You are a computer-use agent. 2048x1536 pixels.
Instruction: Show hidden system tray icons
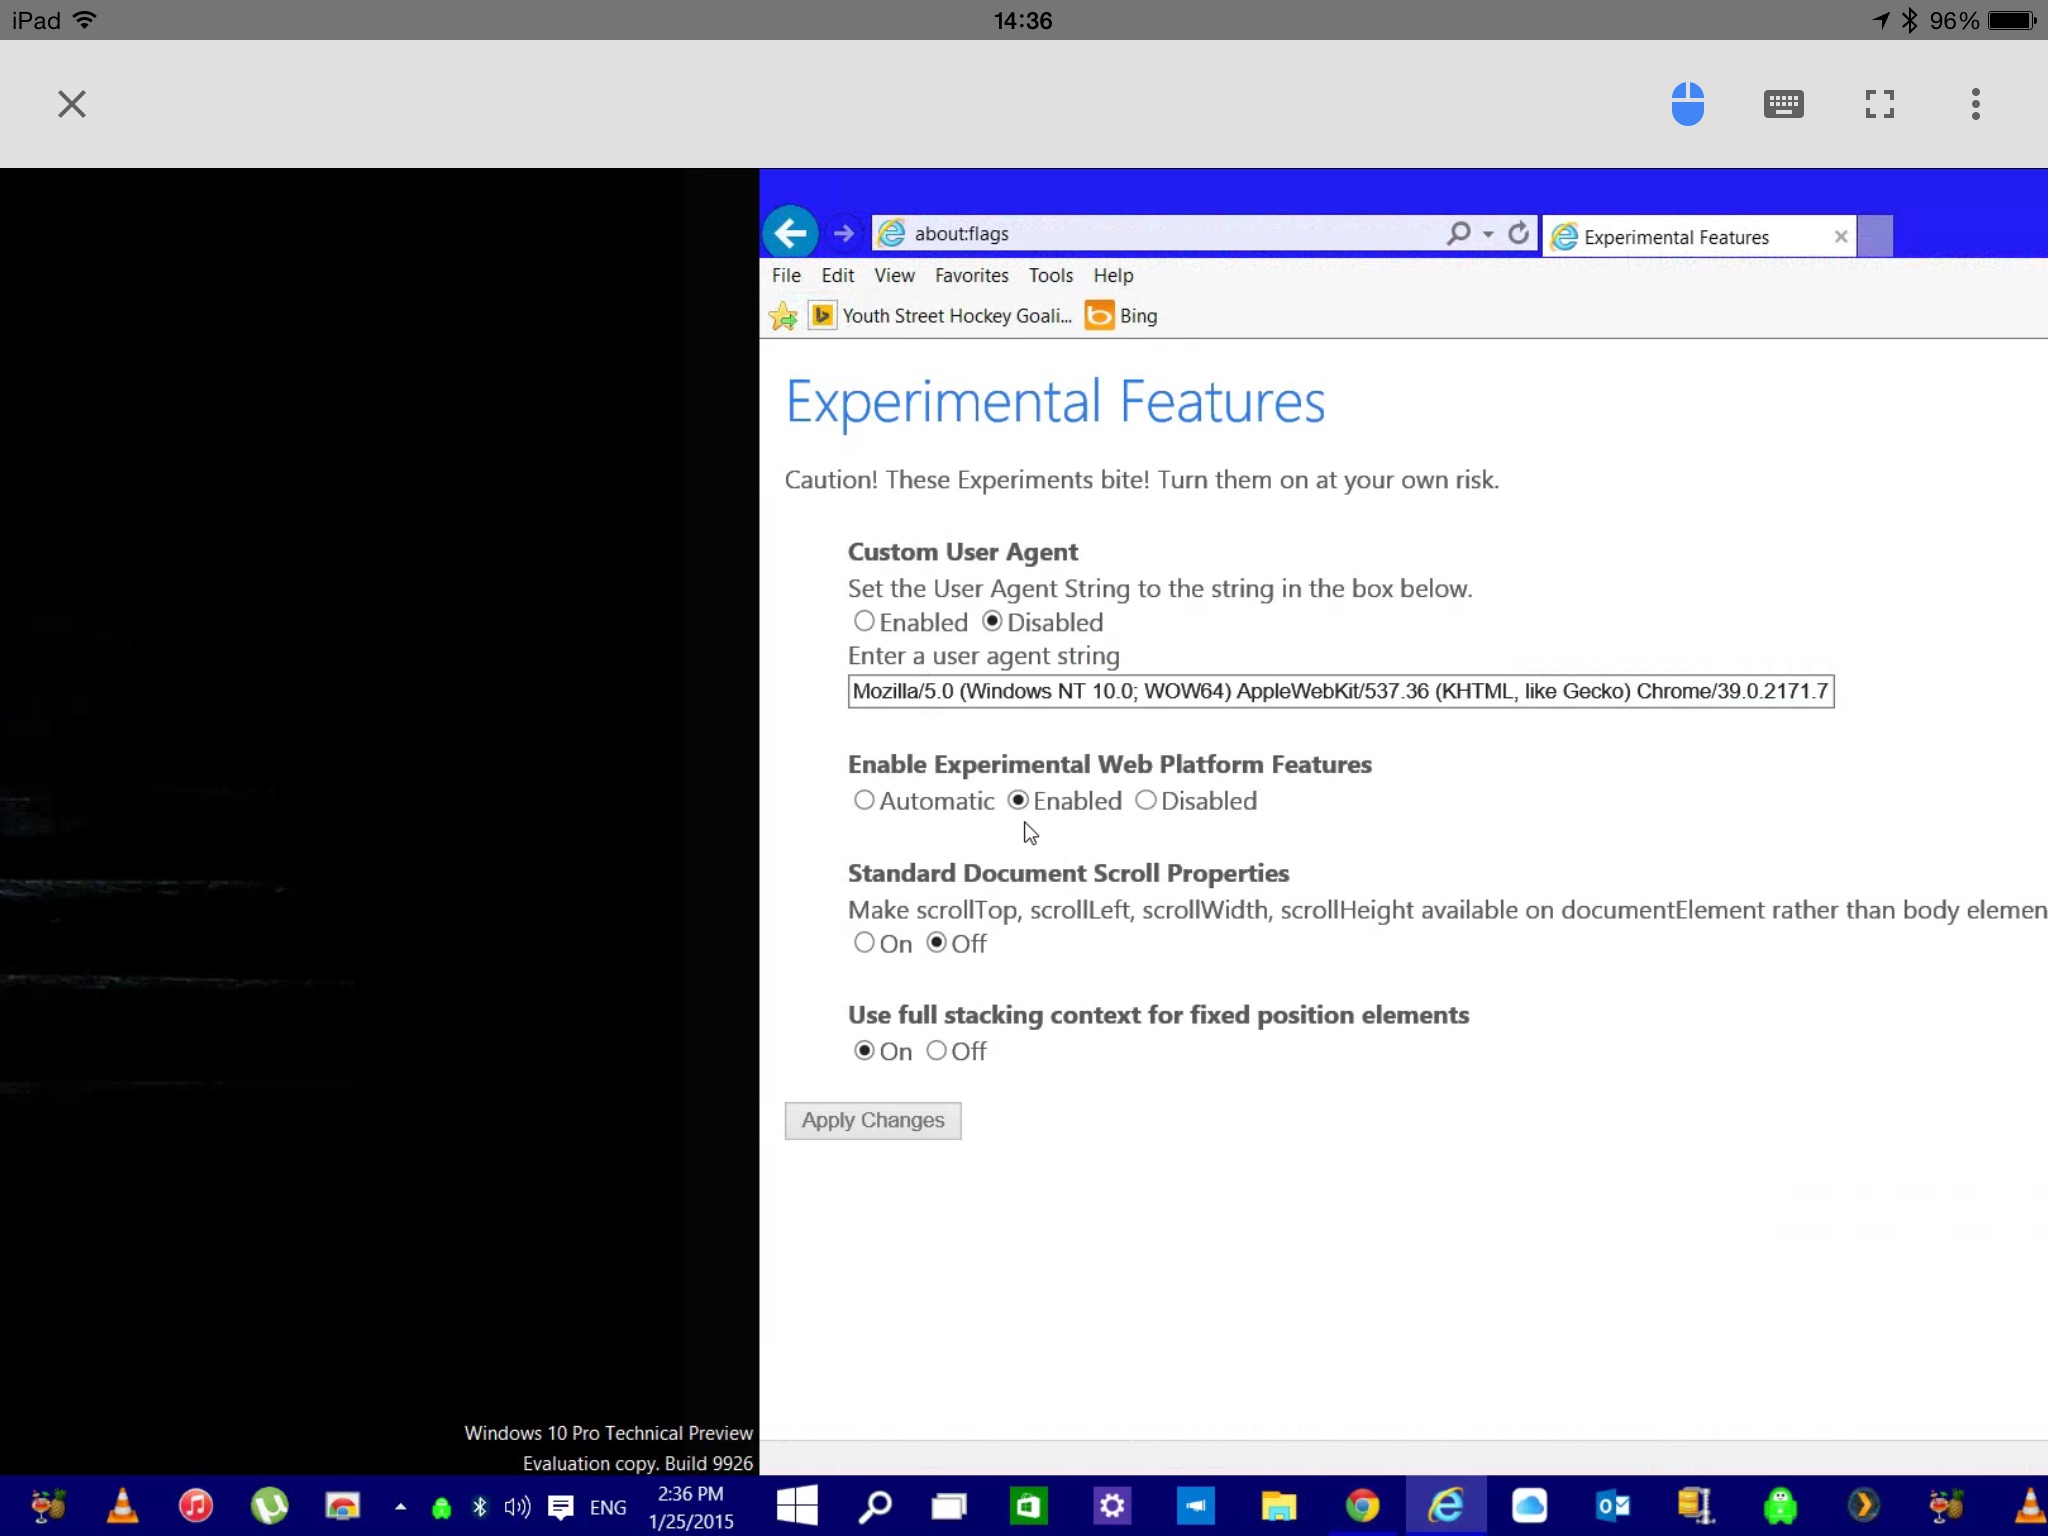tap(400, 1506)
